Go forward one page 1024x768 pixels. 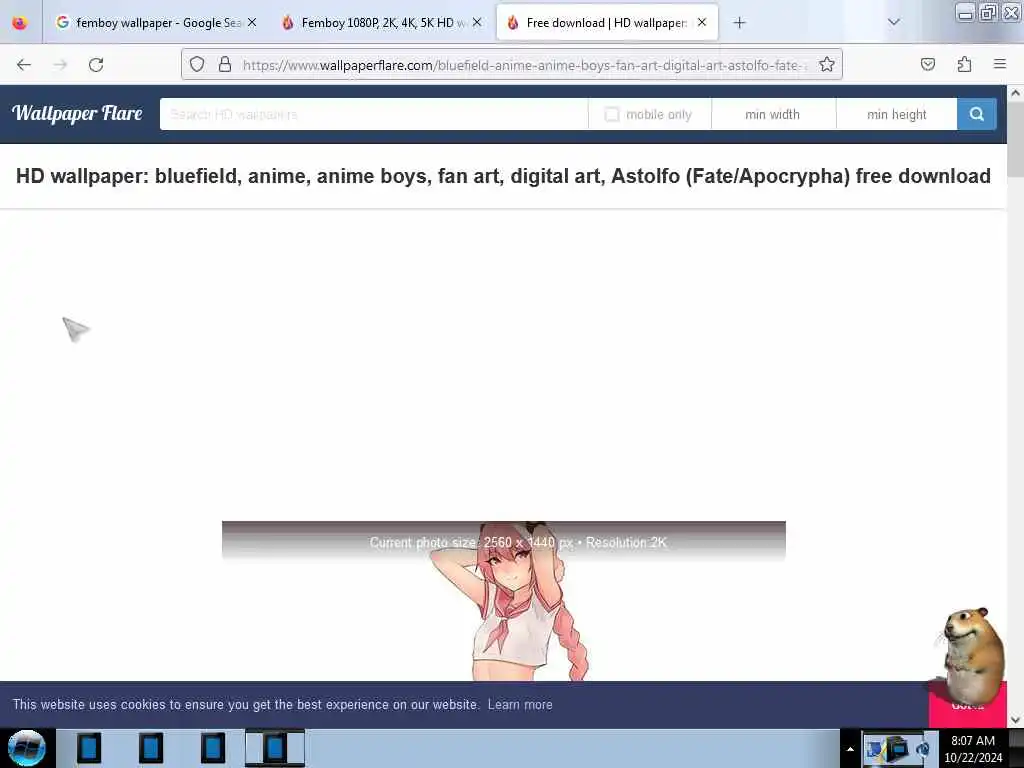[60, 65]
